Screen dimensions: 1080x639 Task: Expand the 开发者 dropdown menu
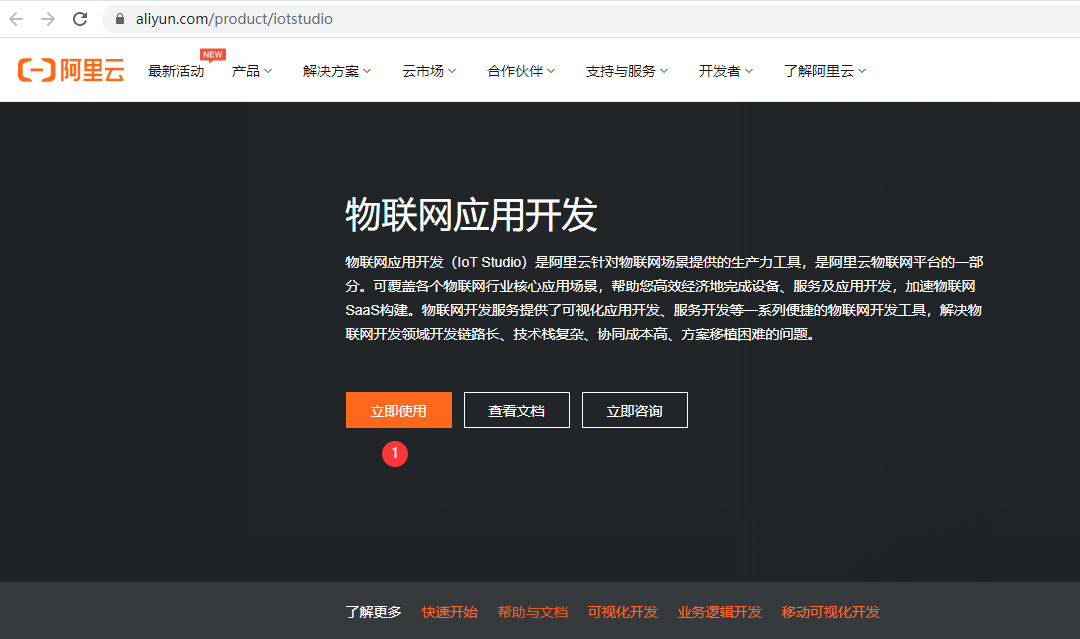(726, 71)
